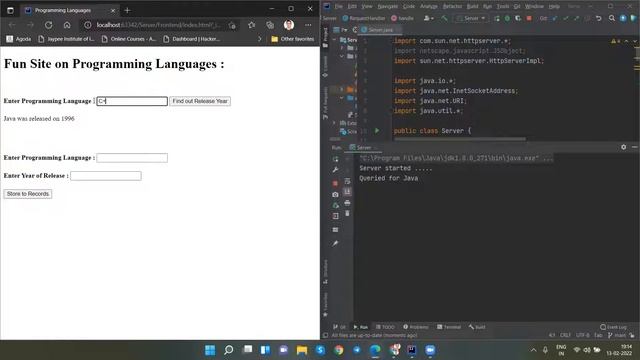
Task: Open user account dropdown in IntelliJ toolbar
Action: point(429,18)
